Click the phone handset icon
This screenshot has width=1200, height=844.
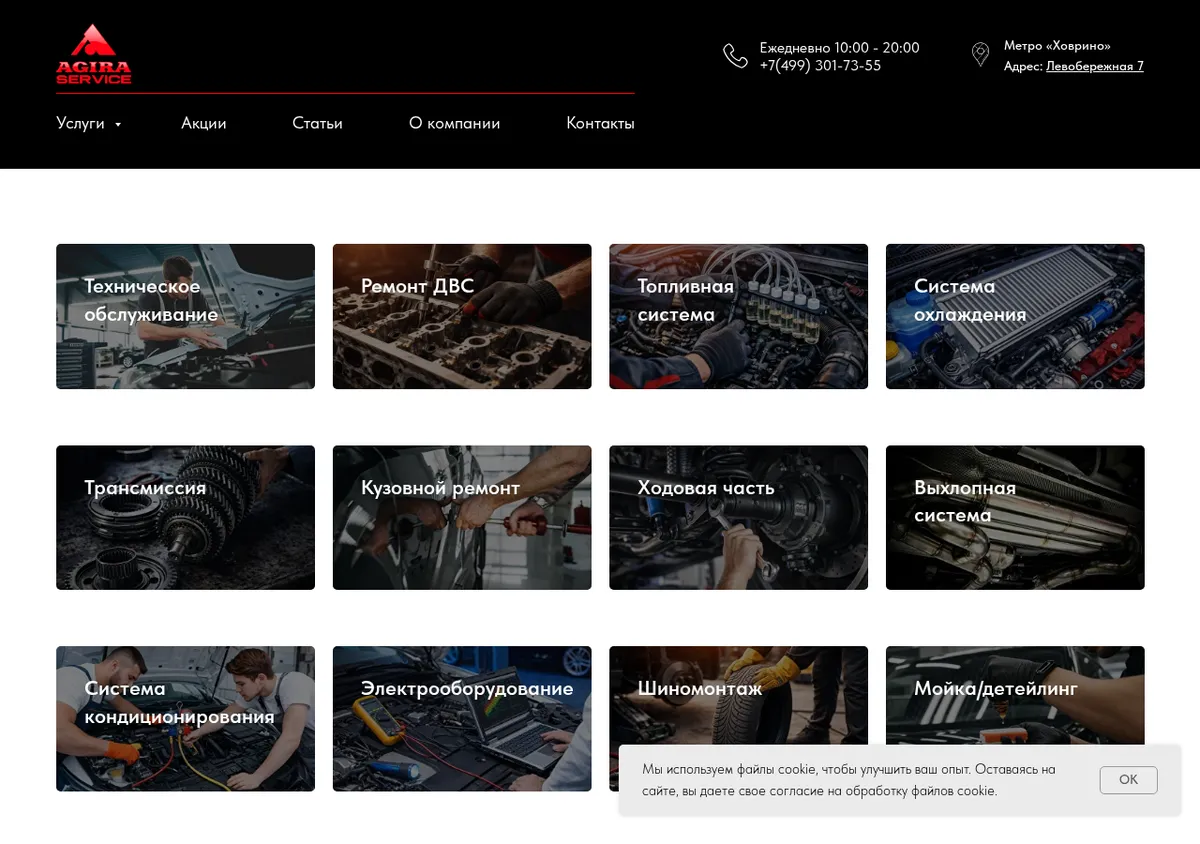tap(735, 56)
